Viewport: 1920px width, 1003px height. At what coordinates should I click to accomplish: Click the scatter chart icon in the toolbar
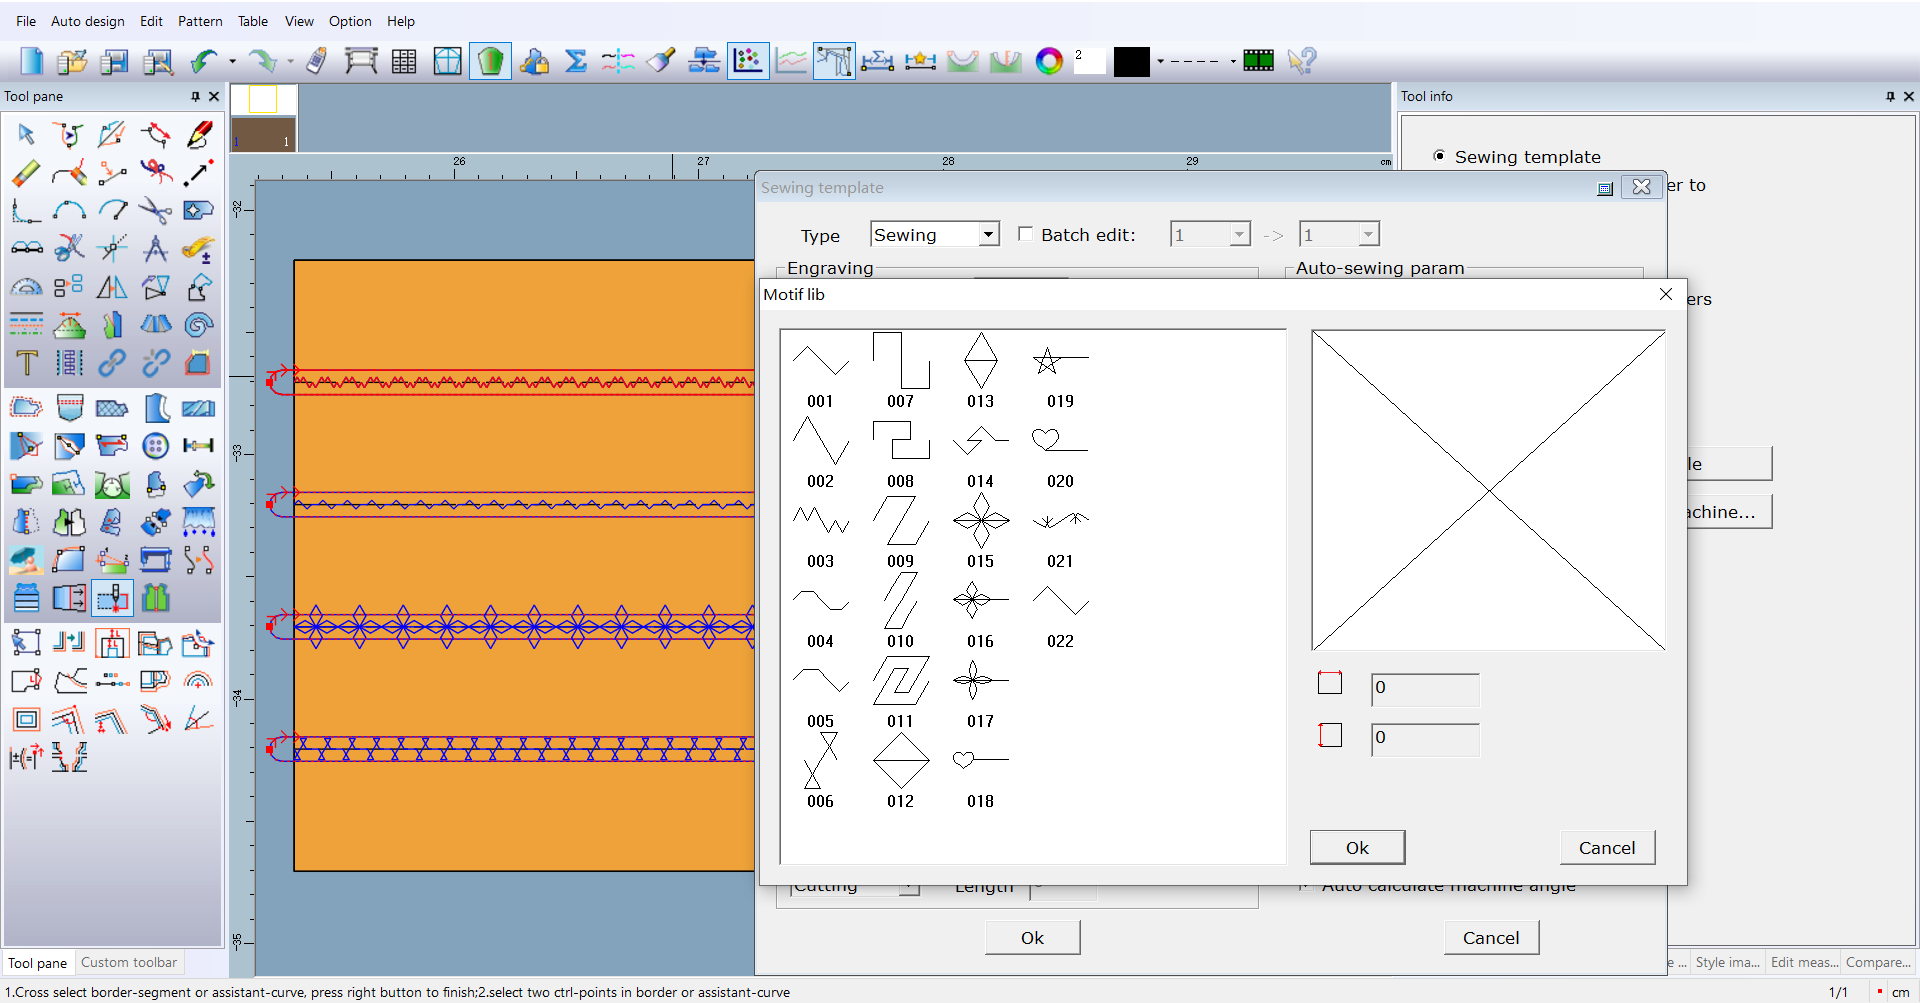pos(748,61)
